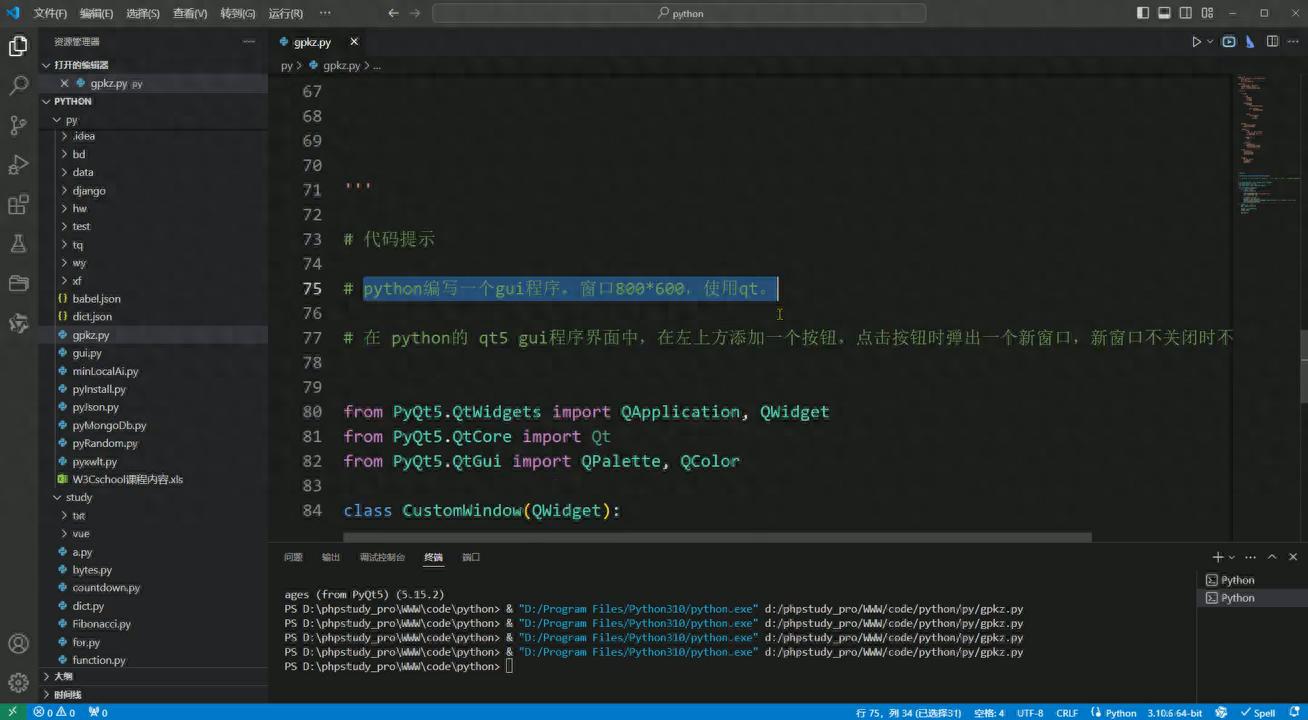Click the split editor icon
Screen dimensions: 1308x720
tap(1272, 42)
